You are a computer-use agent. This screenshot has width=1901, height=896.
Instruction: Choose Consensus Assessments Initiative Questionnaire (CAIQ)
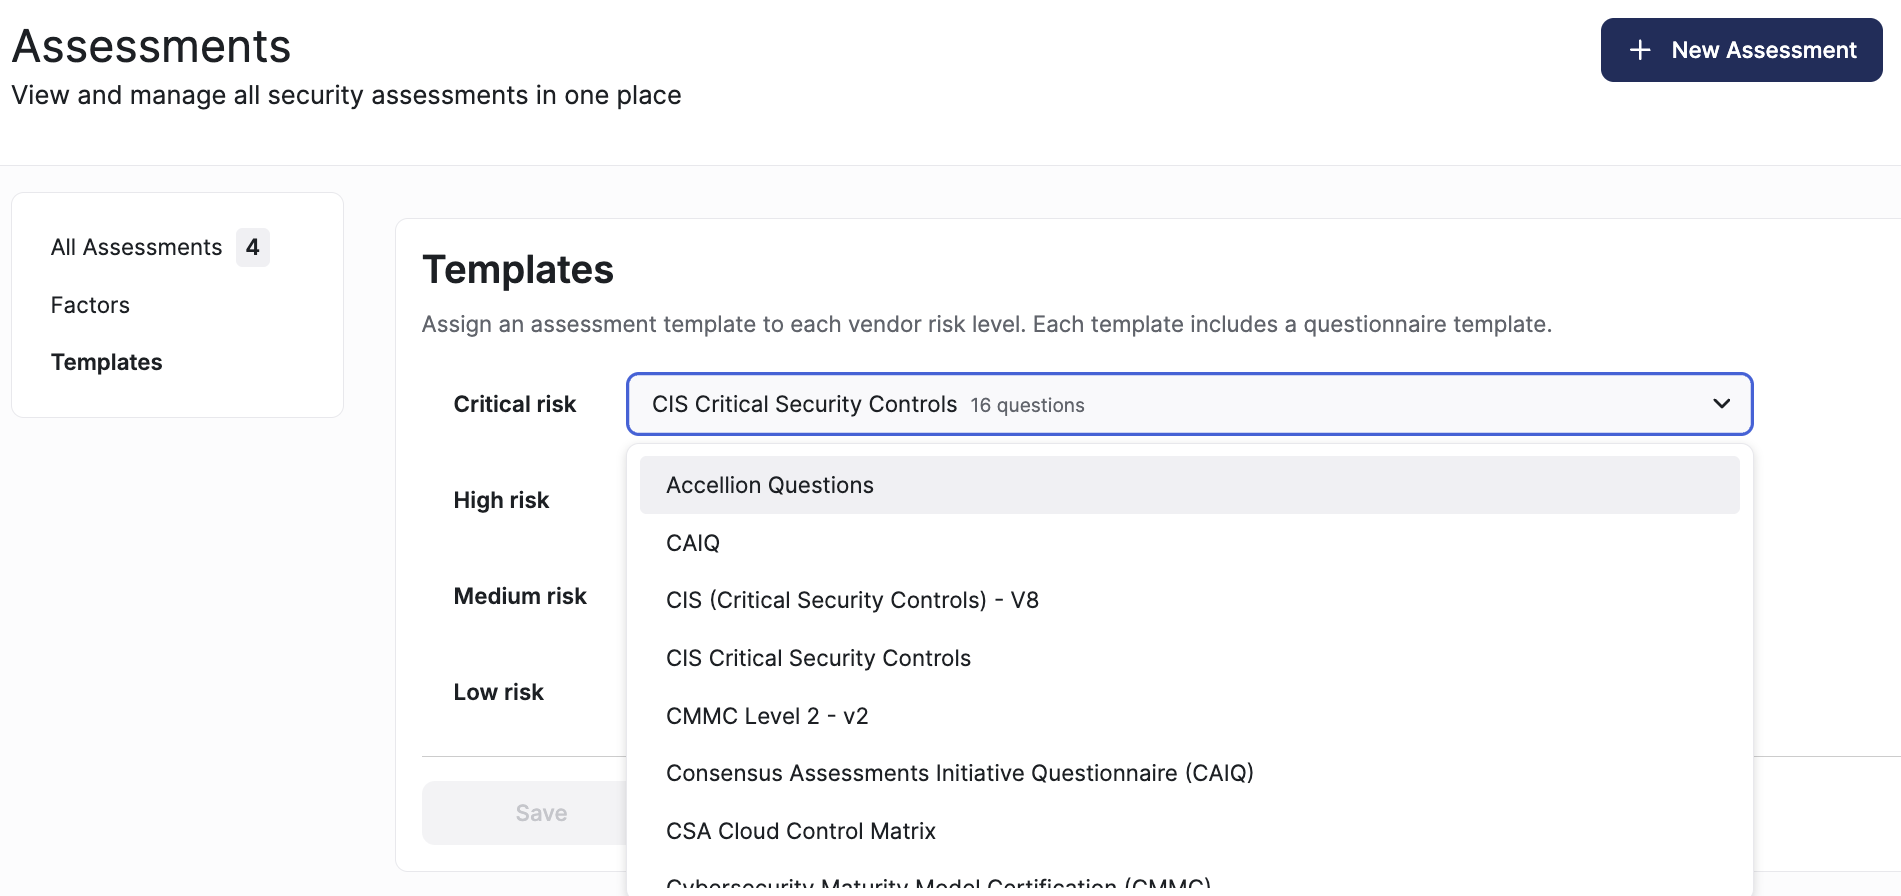click(x=1189, y=773)
